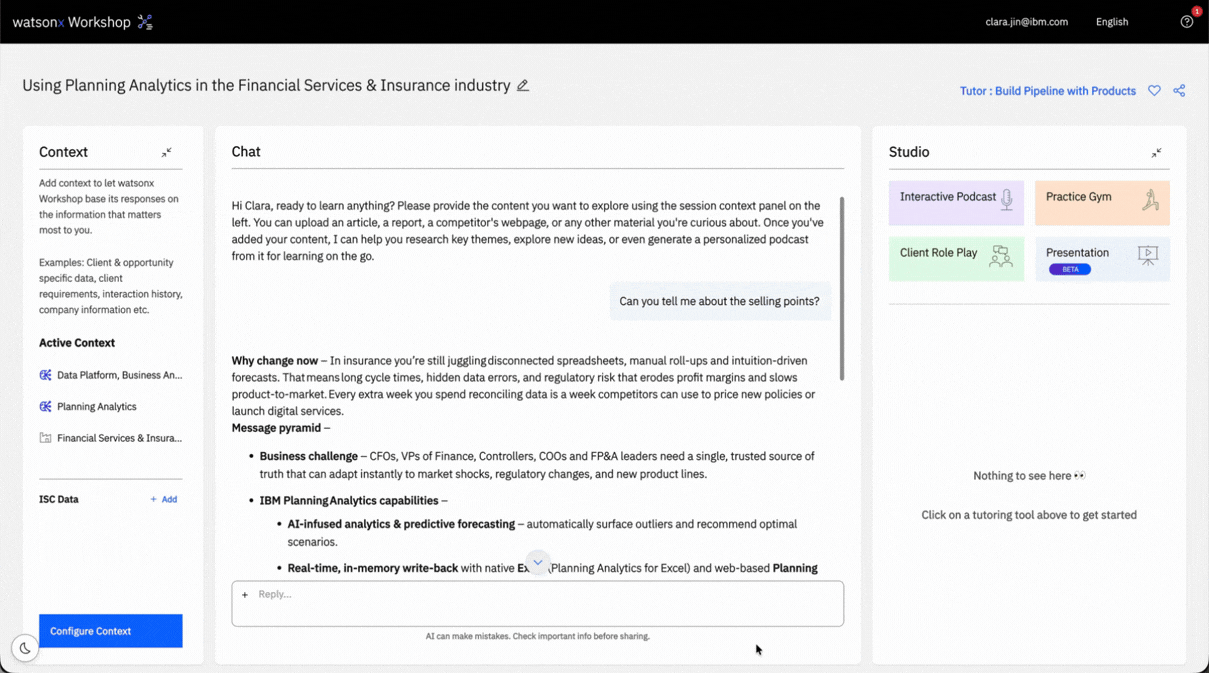
Task: Click 'Nothing to see here' text
Action: click(1029, 476)
